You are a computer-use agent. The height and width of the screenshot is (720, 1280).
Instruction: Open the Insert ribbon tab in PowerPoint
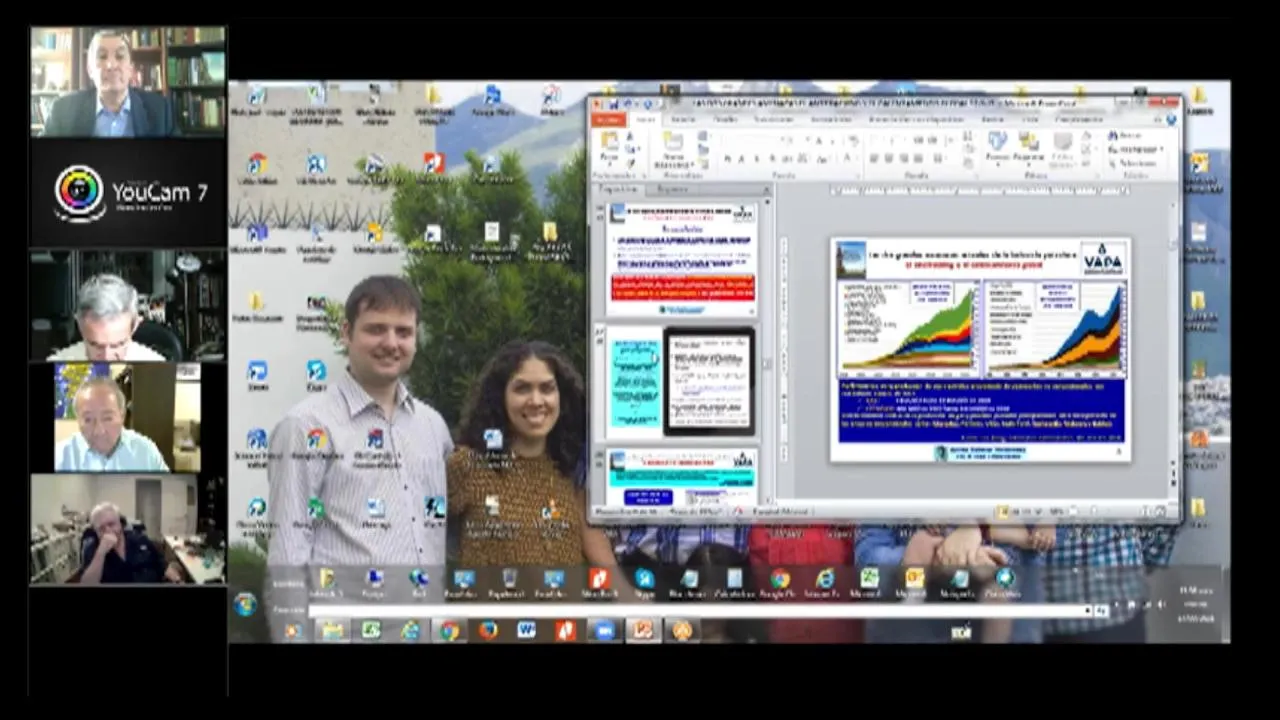coord(684,119)
